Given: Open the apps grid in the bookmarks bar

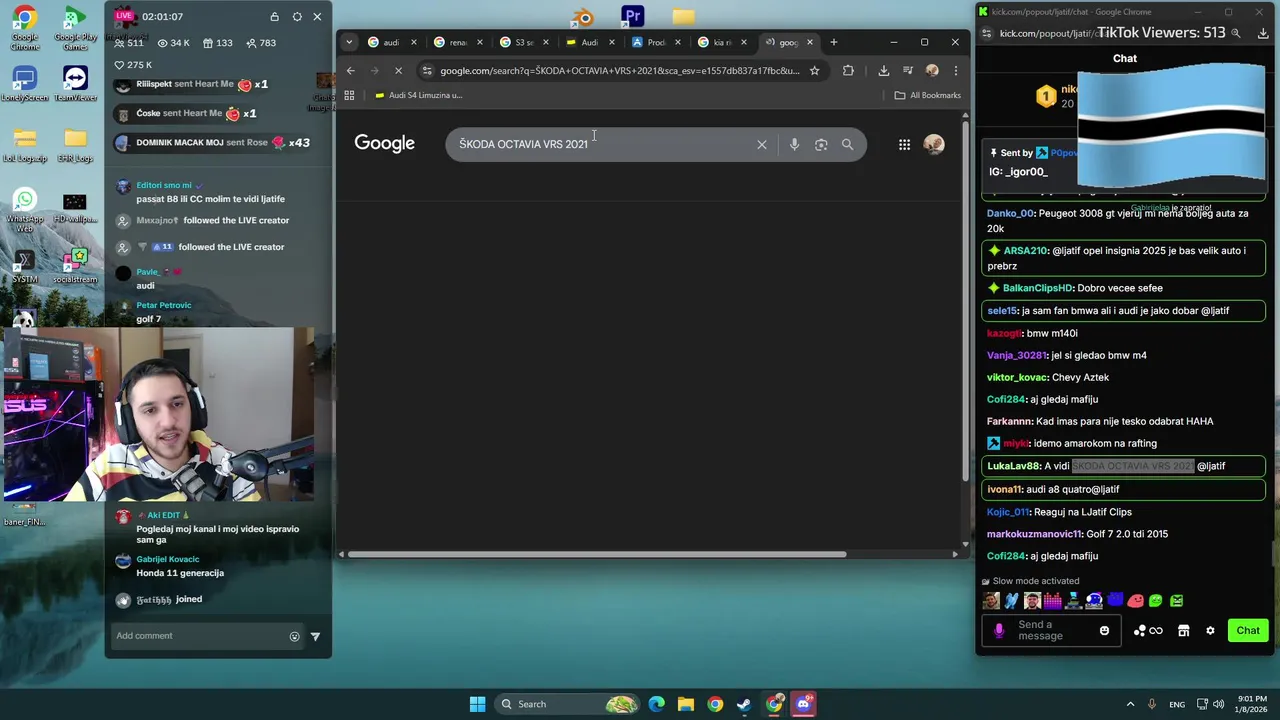Looking at the screenshot, I should coord(349,95).
